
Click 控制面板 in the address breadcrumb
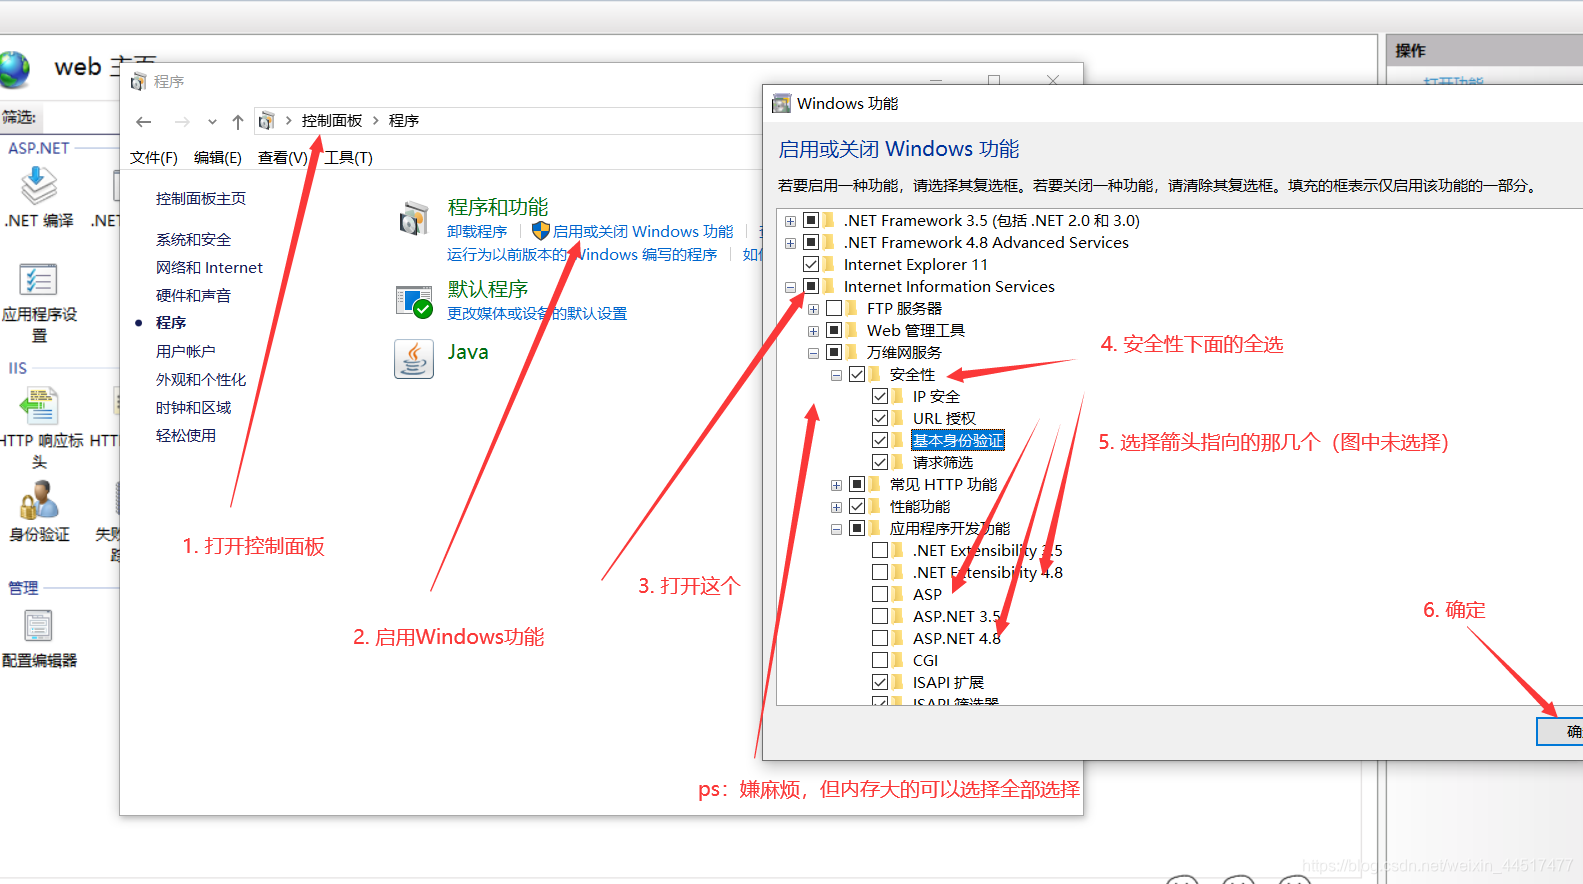pyautogui.click(x=332, y=121)
